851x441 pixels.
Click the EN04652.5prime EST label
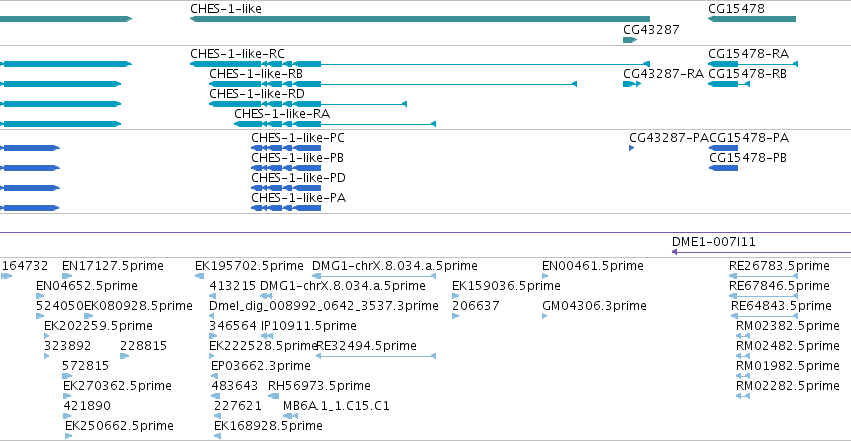click(87, 286)
